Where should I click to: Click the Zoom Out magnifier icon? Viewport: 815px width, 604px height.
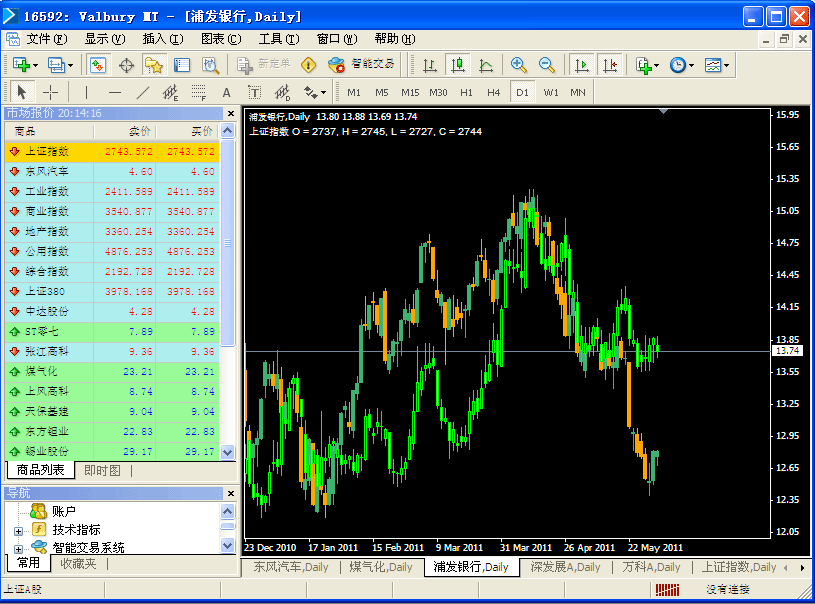pos(546,65)
